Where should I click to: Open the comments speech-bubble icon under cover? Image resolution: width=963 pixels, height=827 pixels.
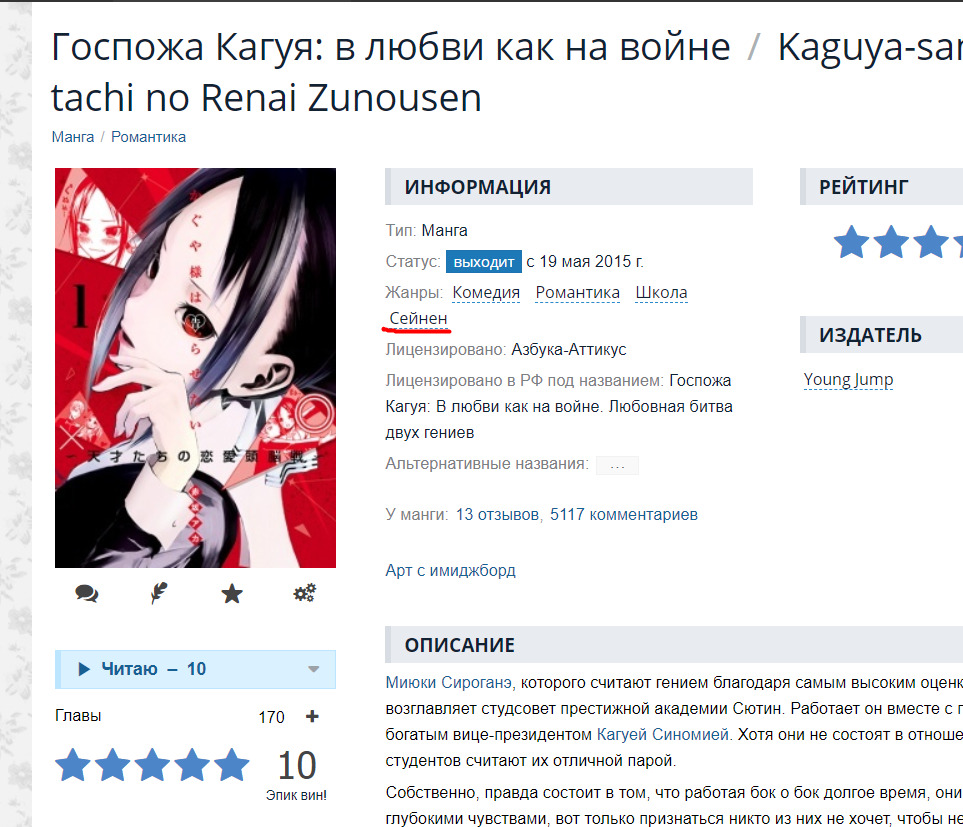[87, 594]
